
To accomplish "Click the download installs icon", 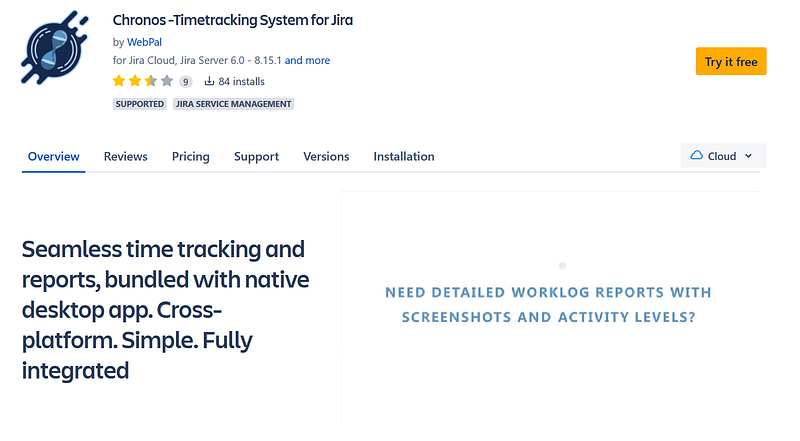I will (209, 81).
